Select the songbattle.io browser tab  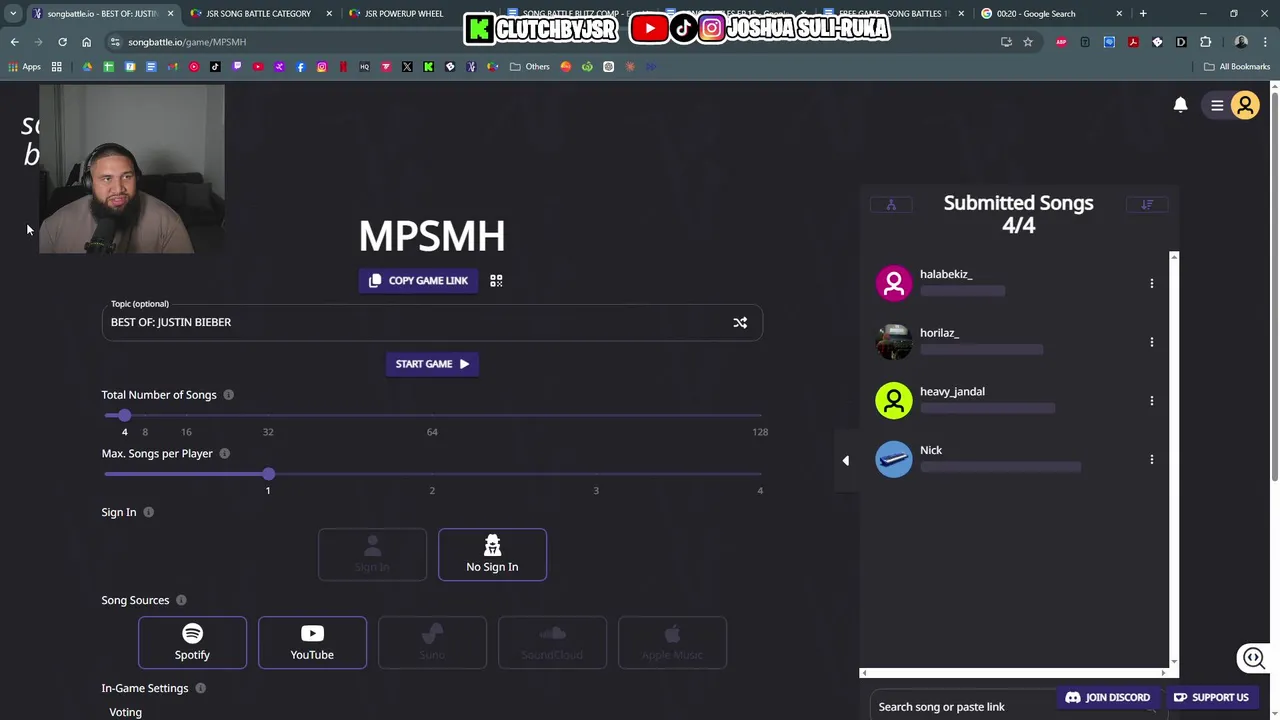point(102,14)
